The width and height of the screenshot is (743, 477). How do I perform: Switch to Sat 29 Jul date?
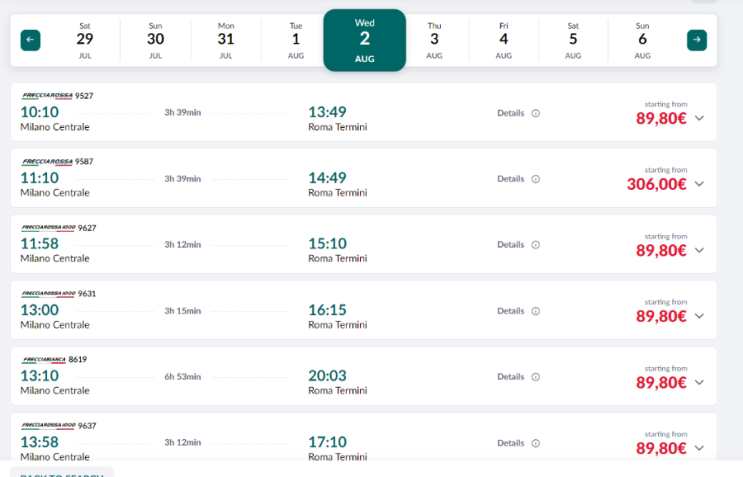tap(85, 40)
